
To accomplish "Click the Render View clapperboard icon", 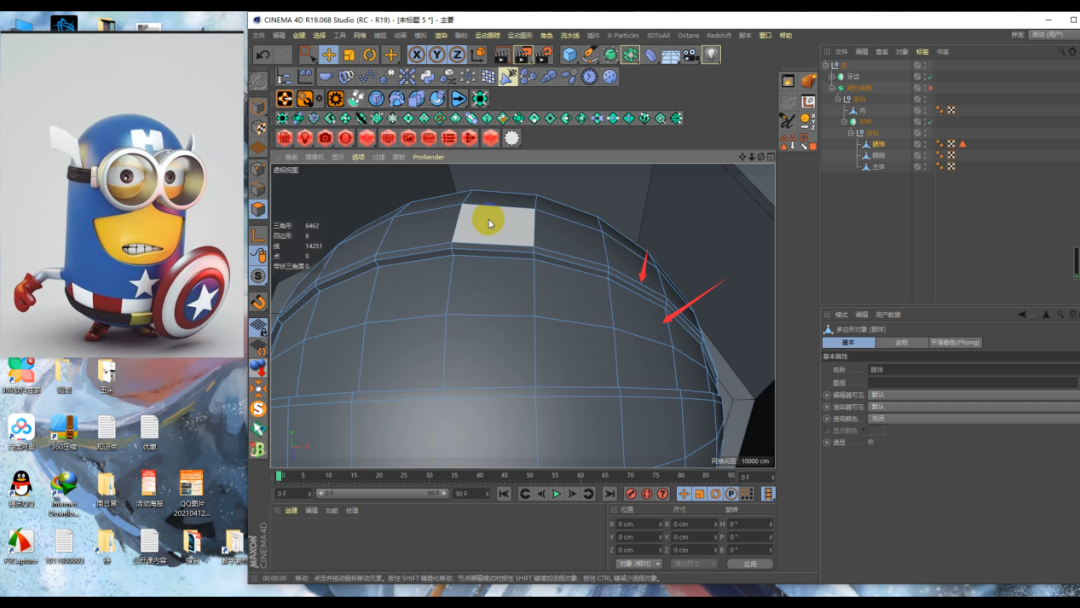I will tap(502, 54).
